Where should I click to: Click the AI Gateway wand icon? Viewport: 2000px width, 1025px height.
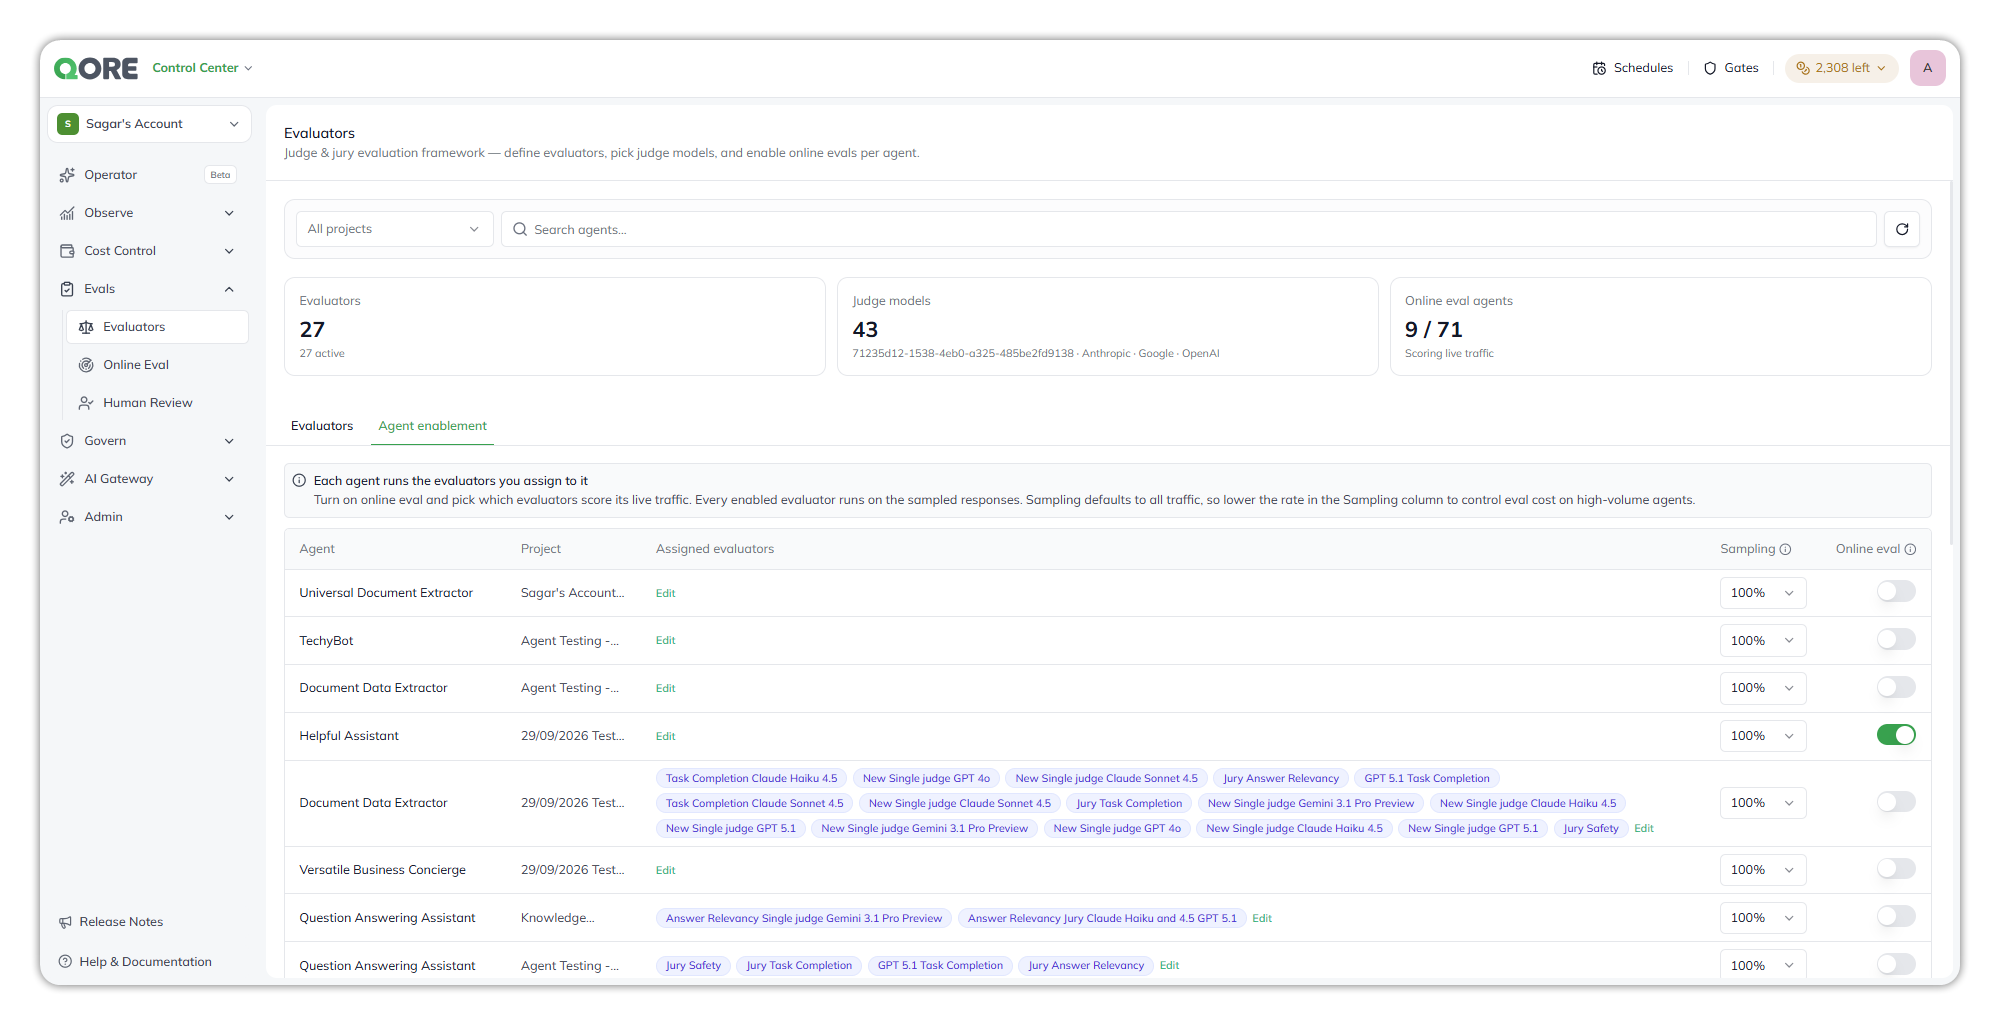pyautogui.click(x=67, y=479)
